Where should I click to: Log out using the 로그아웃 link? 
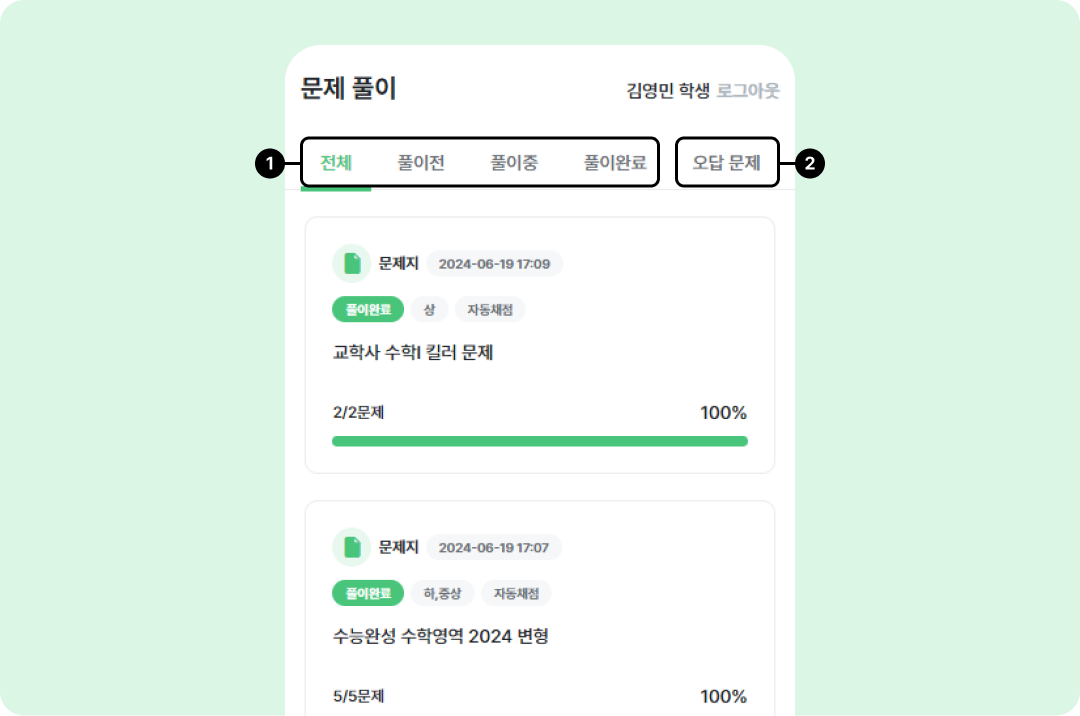pyautogui.click(x=748, y=91)
